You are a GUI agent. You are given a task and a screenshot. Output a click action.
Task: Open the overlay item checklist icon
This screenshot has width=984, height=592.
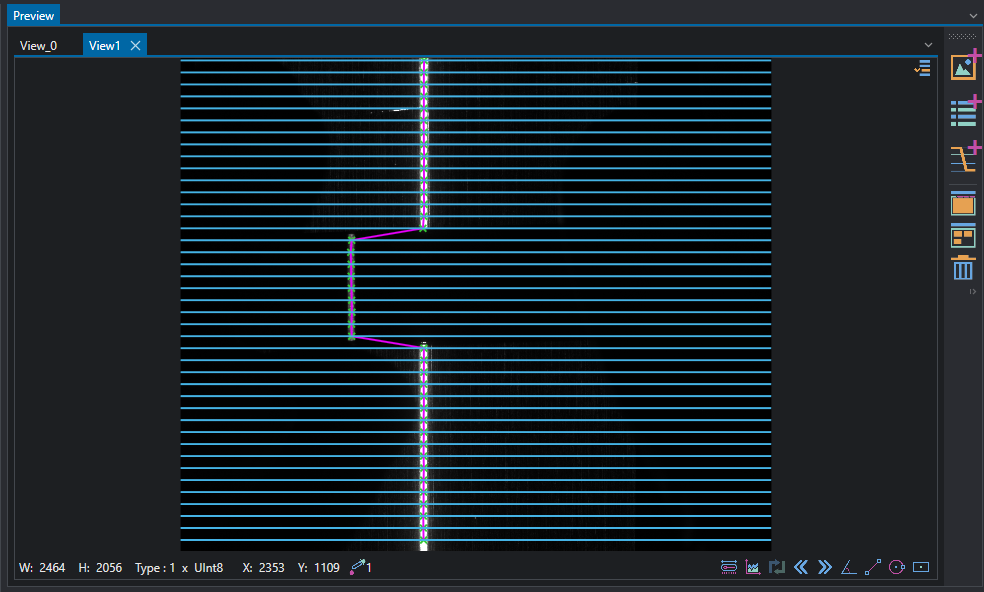pyautogui.click(x=922, y=68)
